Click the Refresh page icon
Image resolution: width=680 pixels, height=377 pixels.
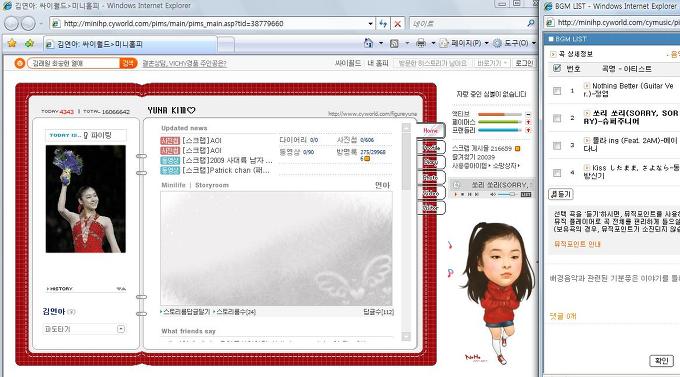pyautogui.click(x=383, y=23)
